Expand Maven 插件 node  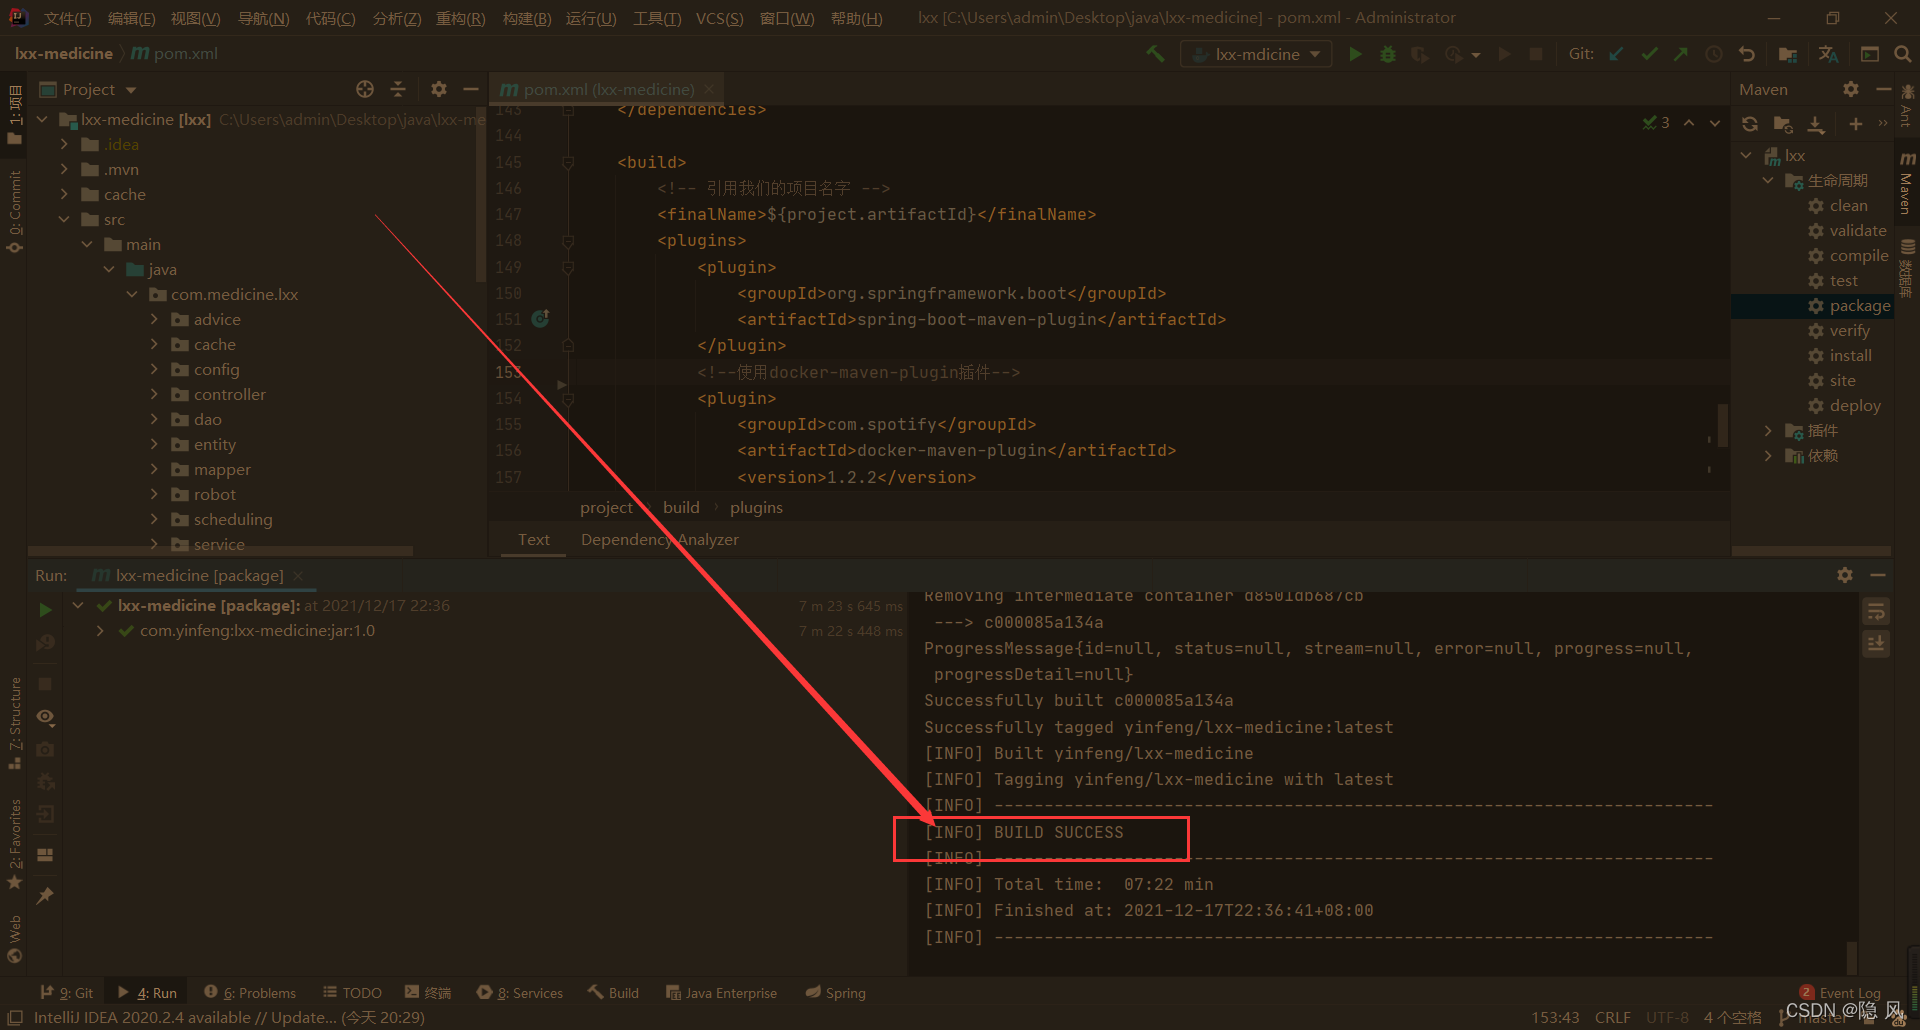tap(1768, 430)
